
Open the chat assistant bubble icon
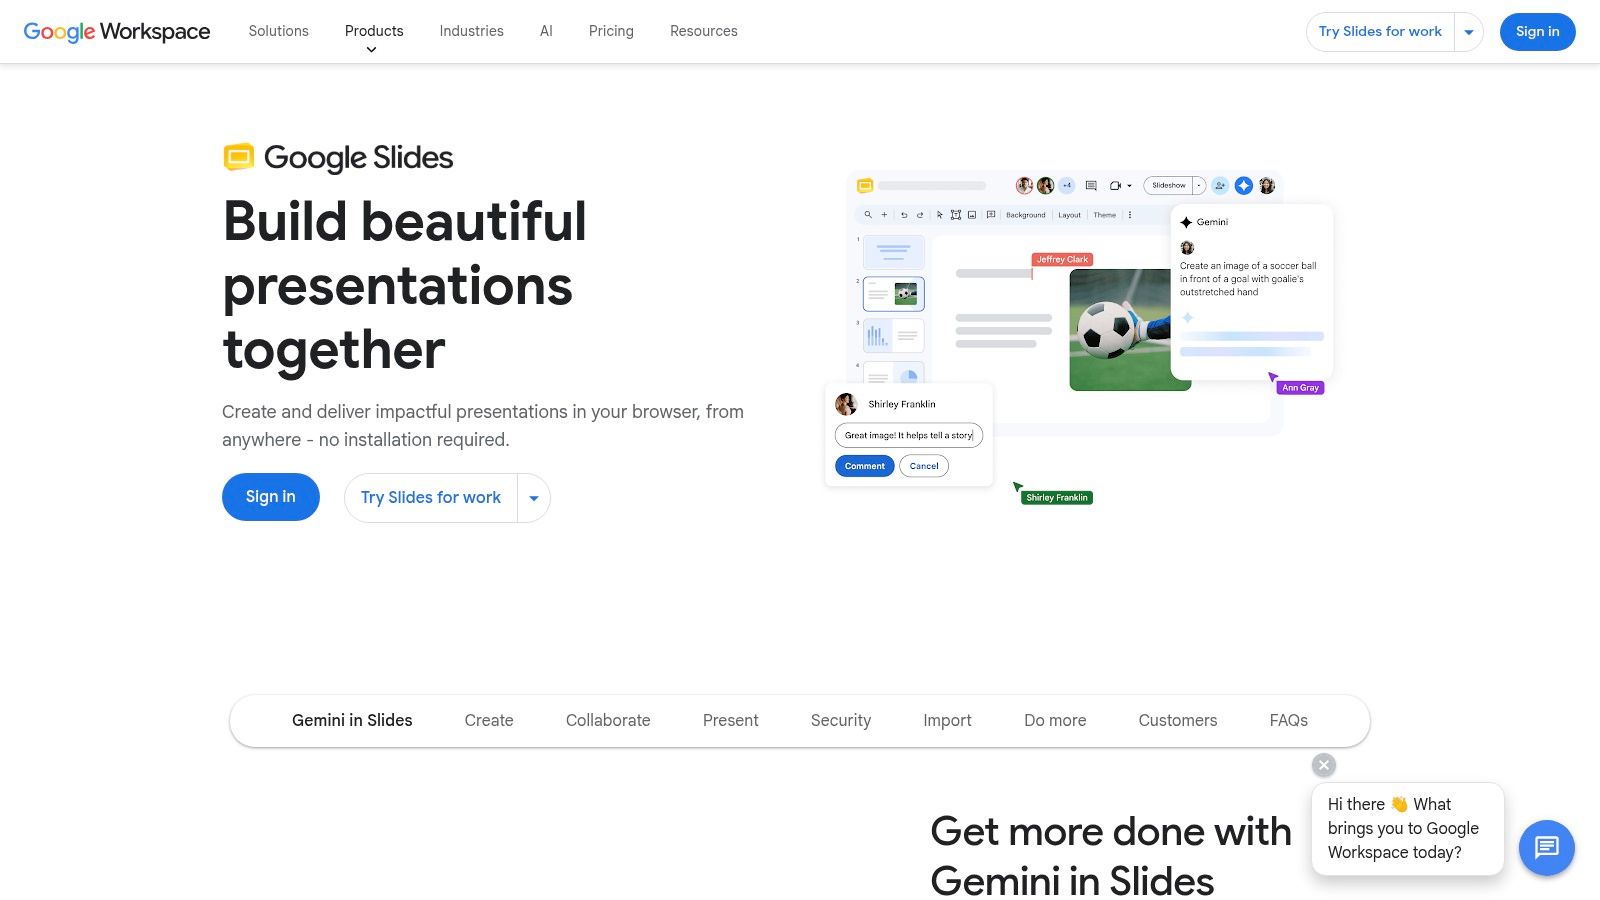coord(1546,848)
